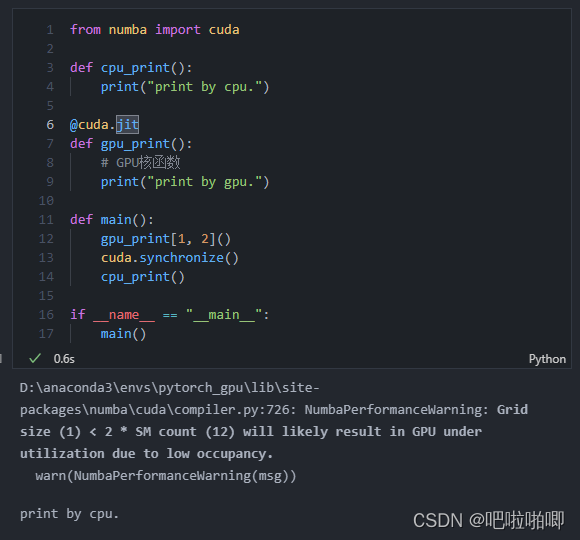Click the compiler.py:726 path in warning output
580x540 pixels.
(158, 410)
